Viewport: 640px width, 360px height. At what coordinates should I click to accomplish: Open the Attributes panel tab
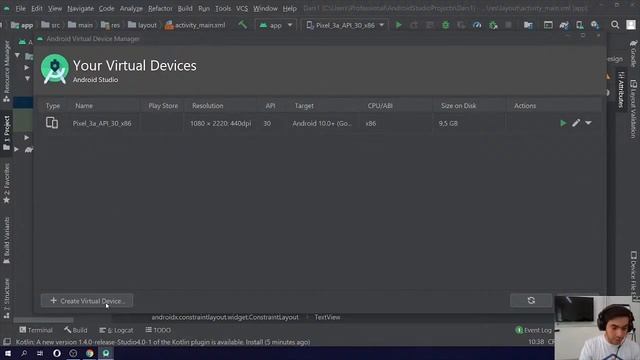pyautogui.click(x=621, y=90)
